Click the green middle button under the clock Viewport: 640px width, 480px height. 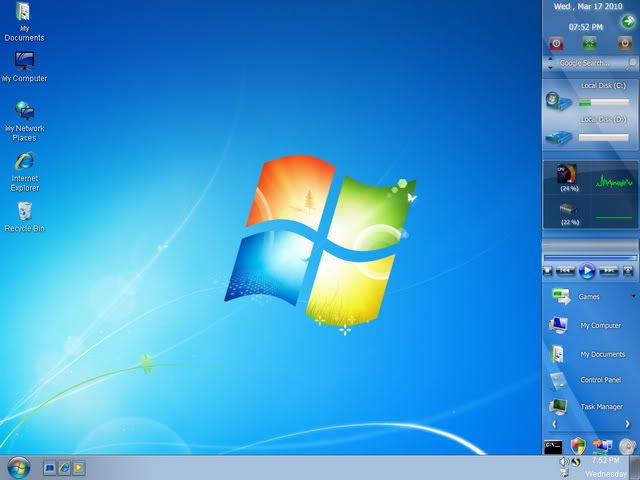point(589,43)
